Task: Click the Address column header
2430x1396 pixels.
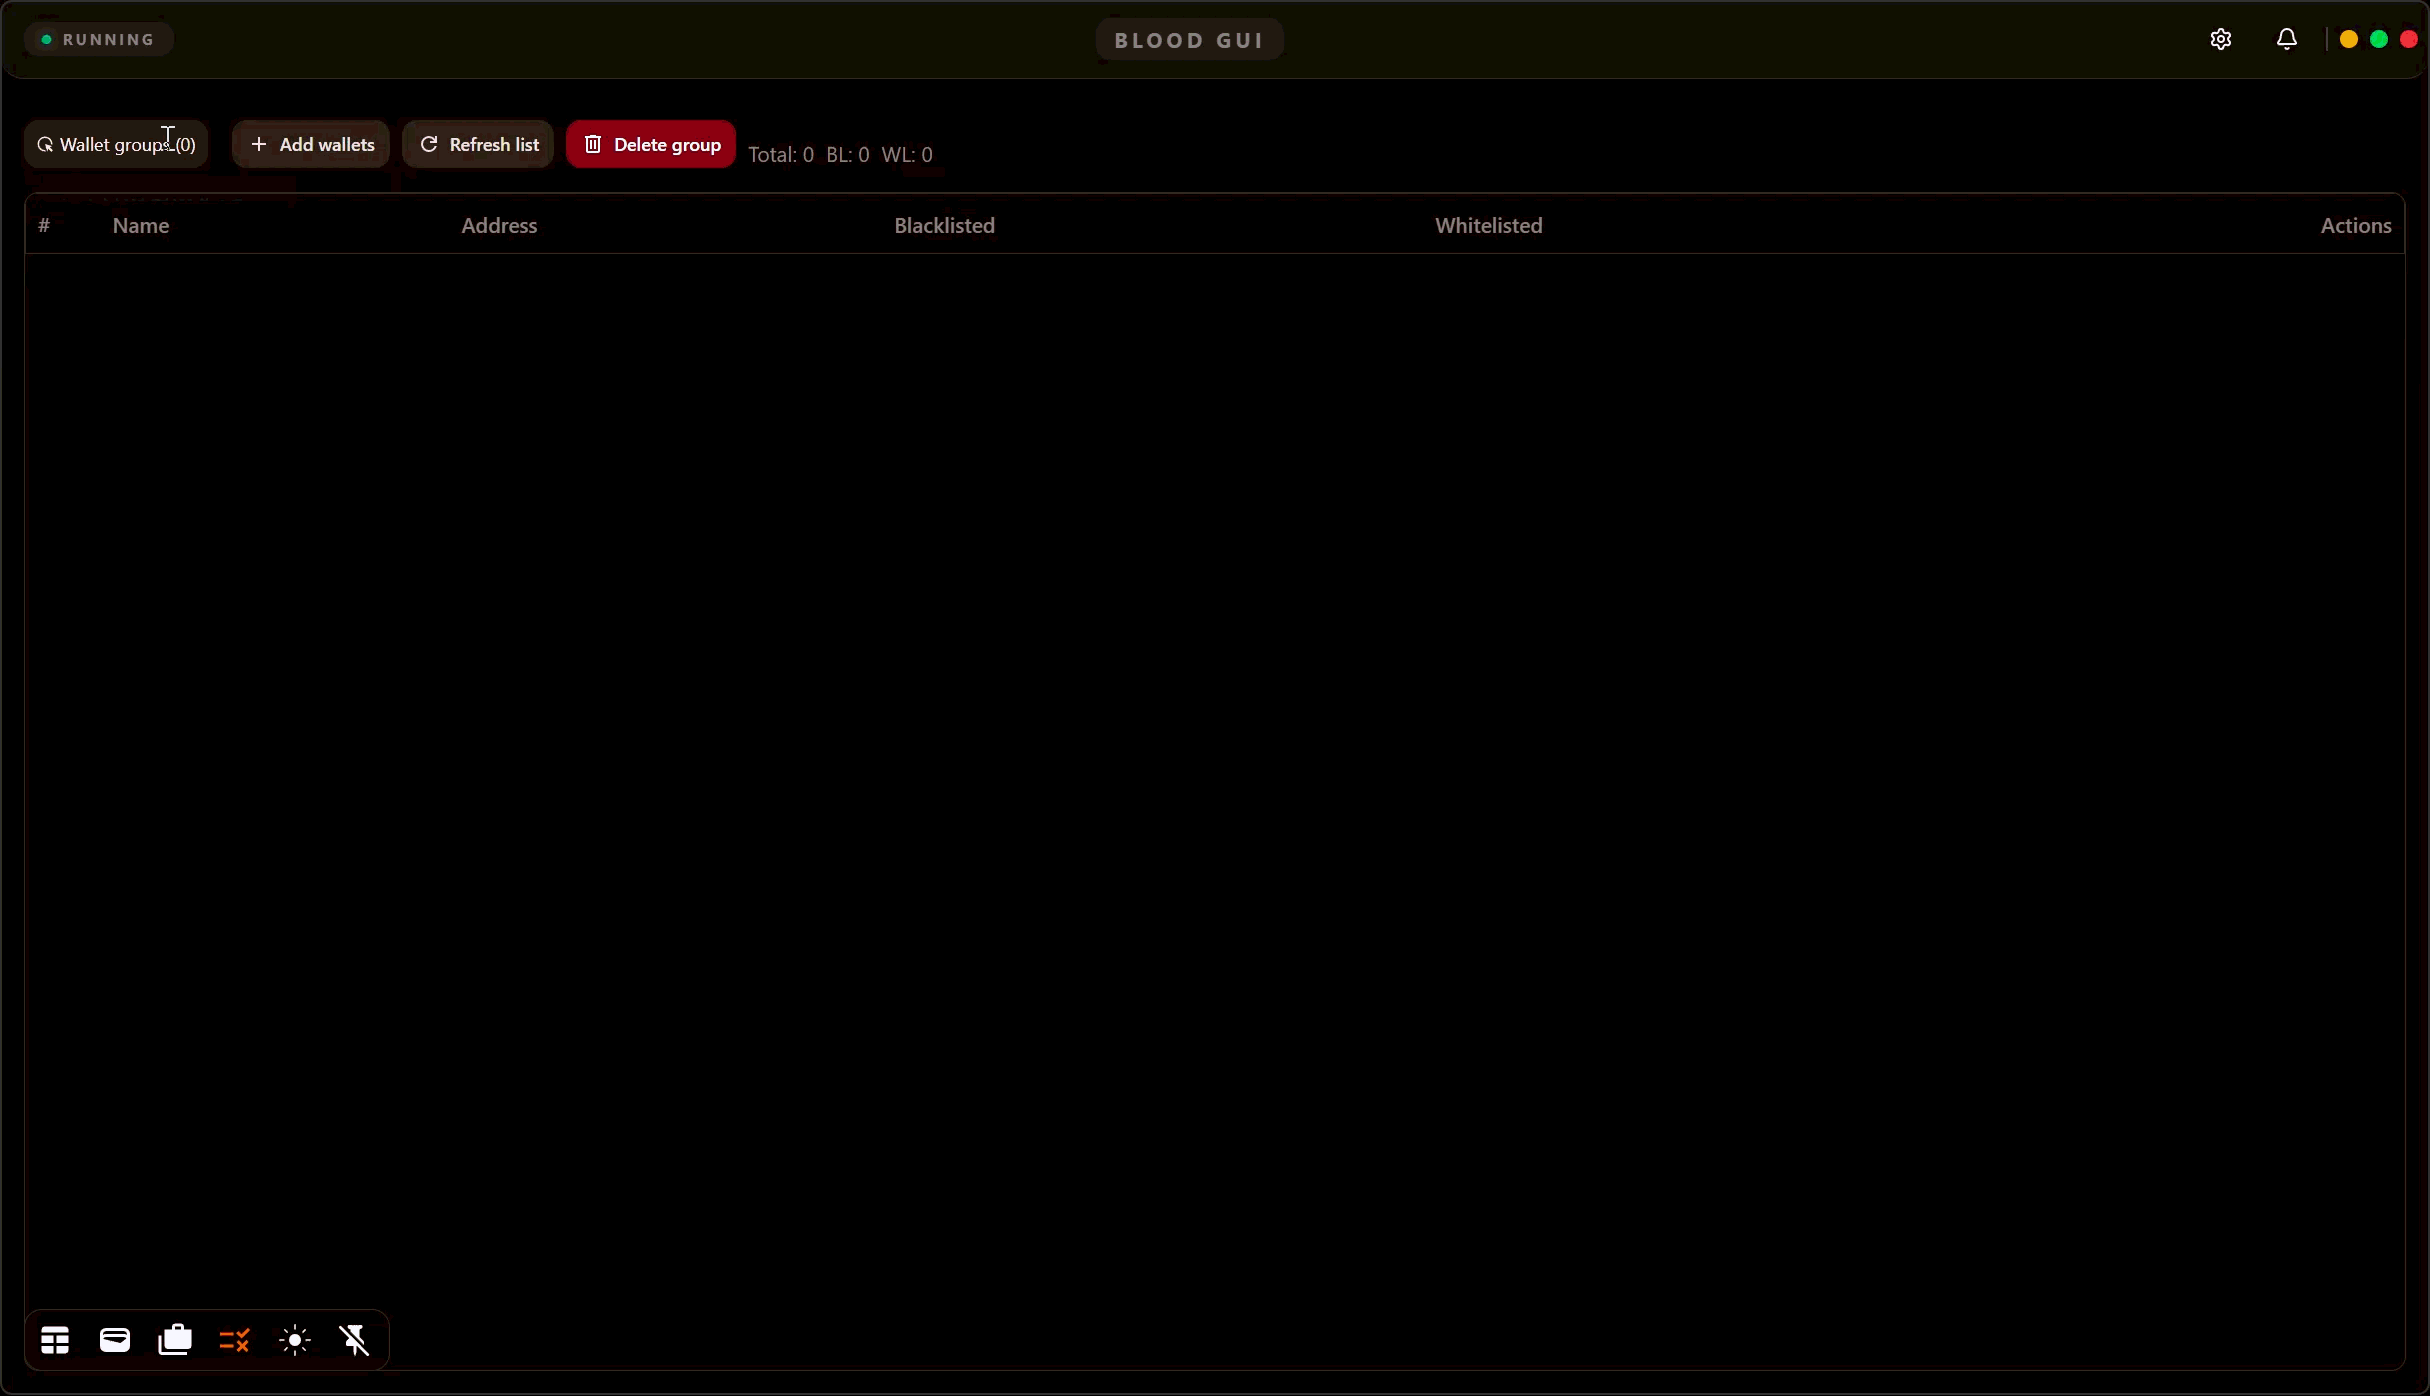Action: 499,226
